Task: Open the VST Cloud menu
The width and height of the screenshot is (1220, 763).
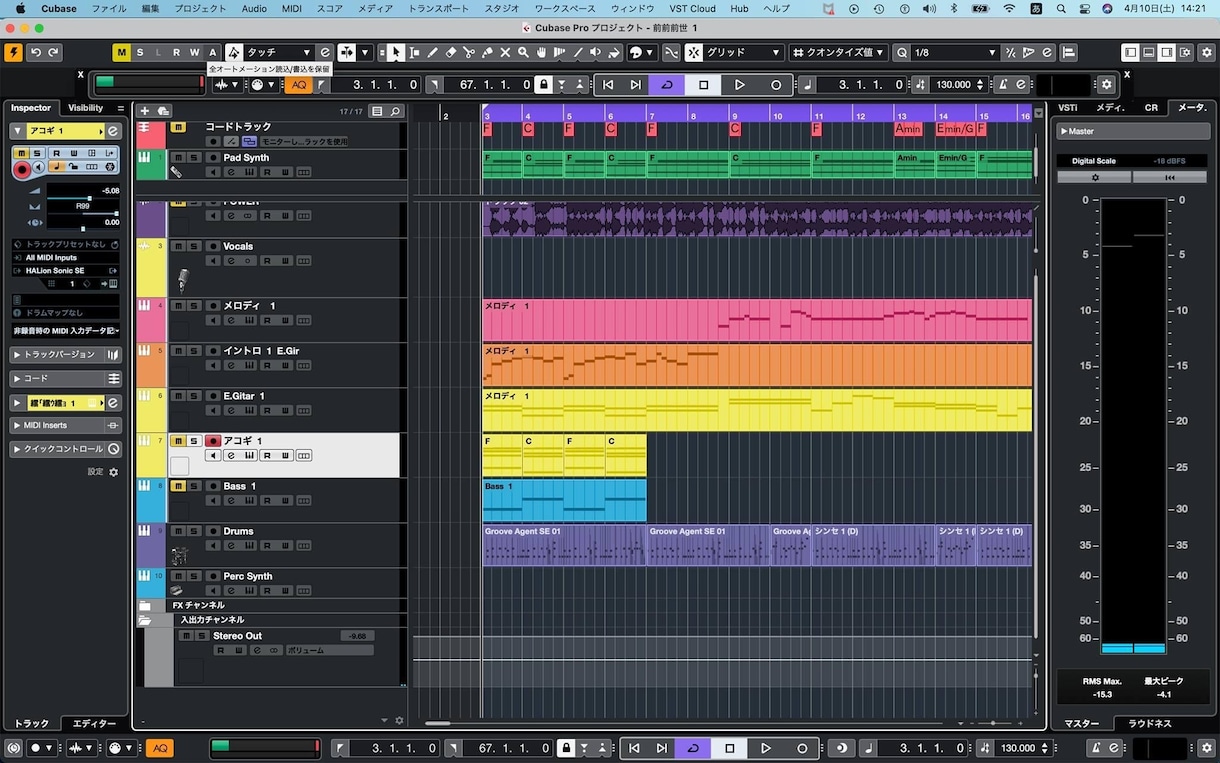Action: [692, 8]
